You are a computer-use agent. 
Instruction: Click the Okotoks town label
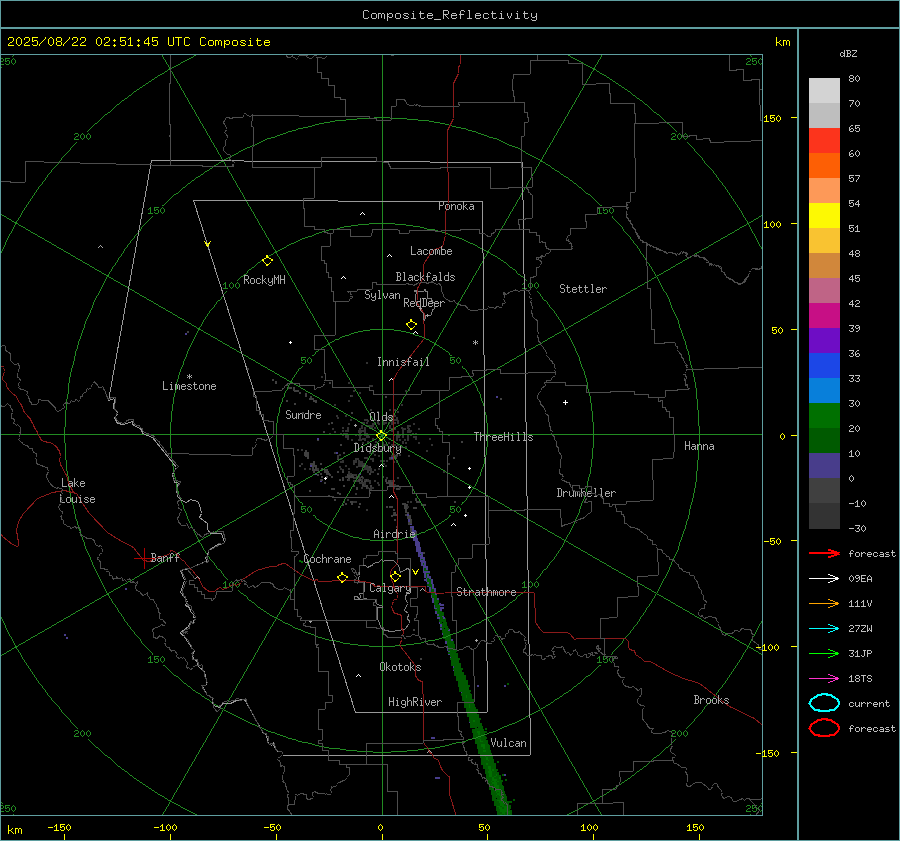(x=400, y=667)
